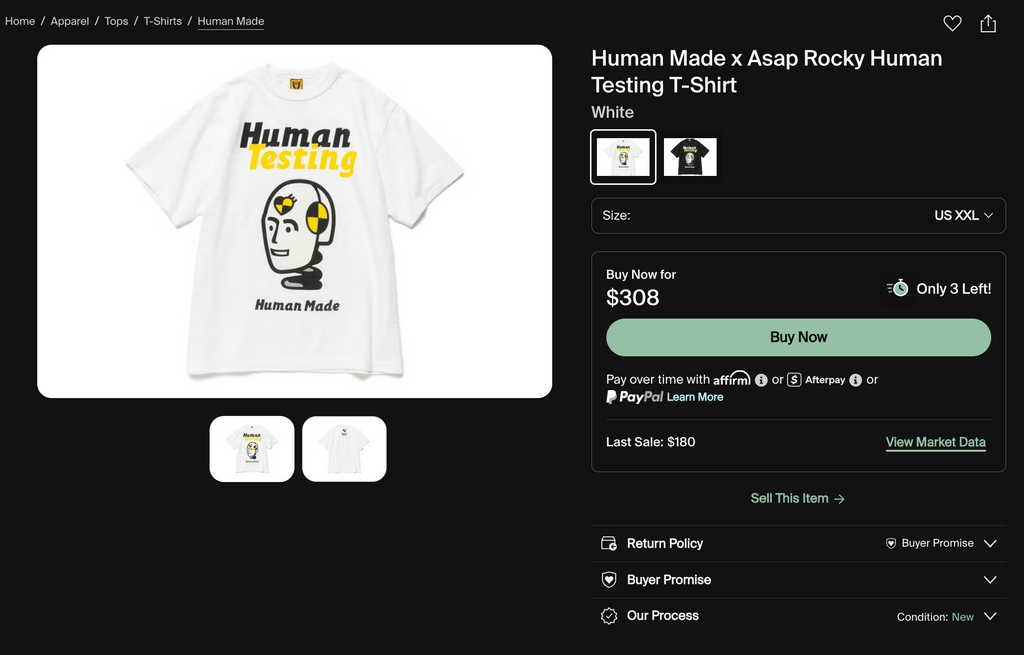Click the Our Process verified badge icon

609,616
